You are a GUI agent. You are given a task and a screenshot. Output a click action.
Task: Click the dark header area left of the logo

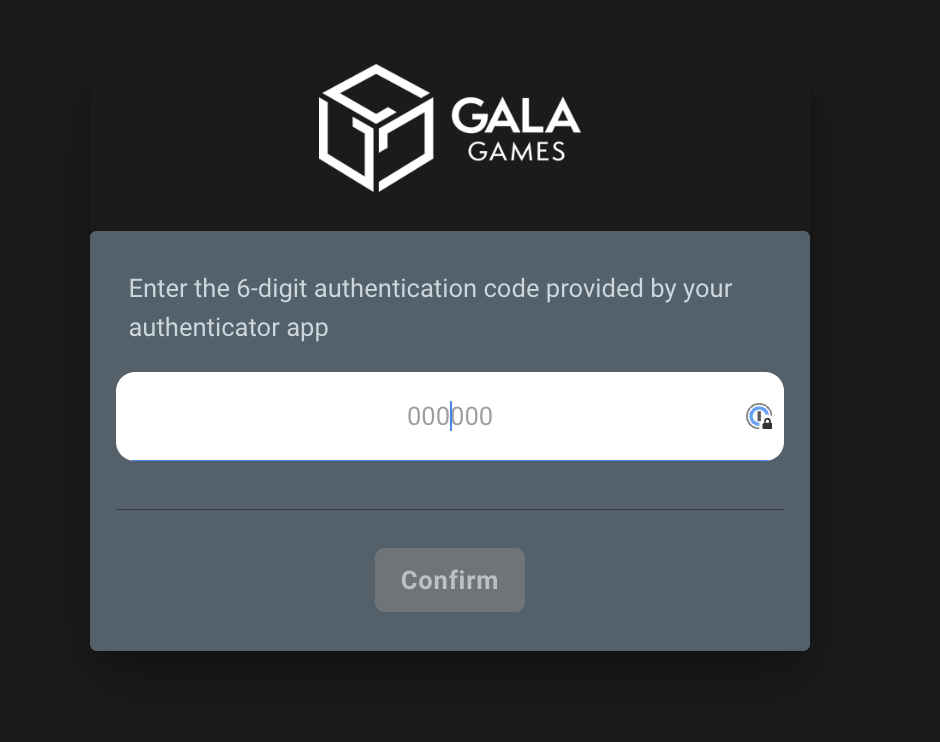point(204,144)
